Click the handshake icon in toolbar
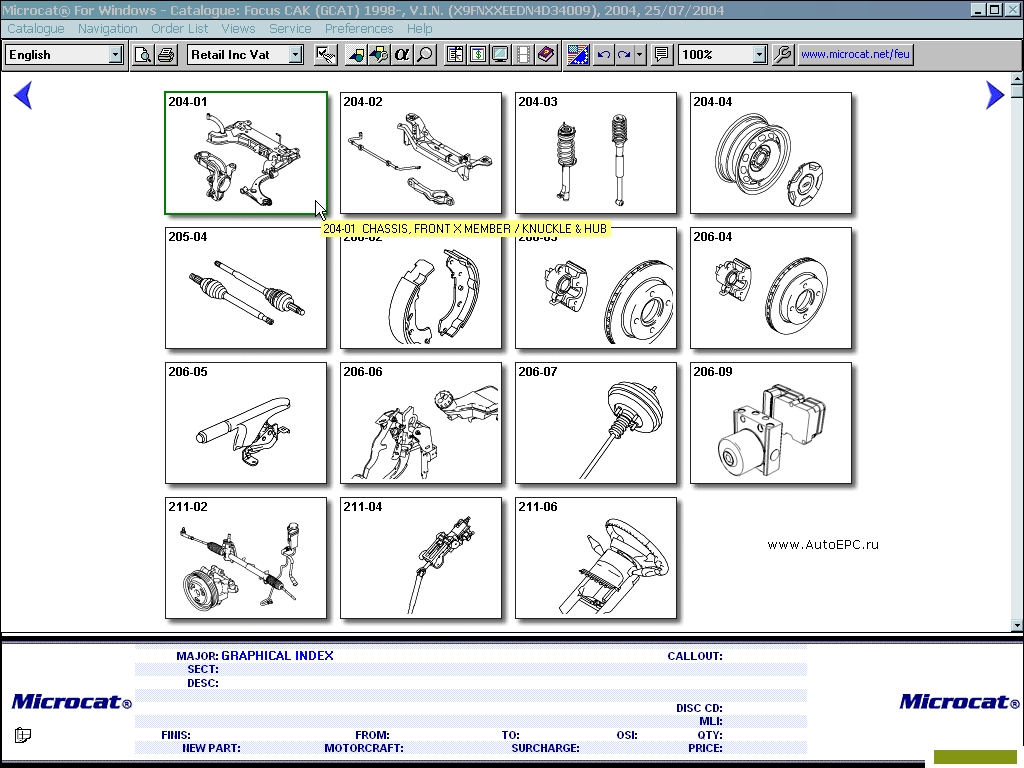Viewport: 1024px width, 768px height. [325, 55]
